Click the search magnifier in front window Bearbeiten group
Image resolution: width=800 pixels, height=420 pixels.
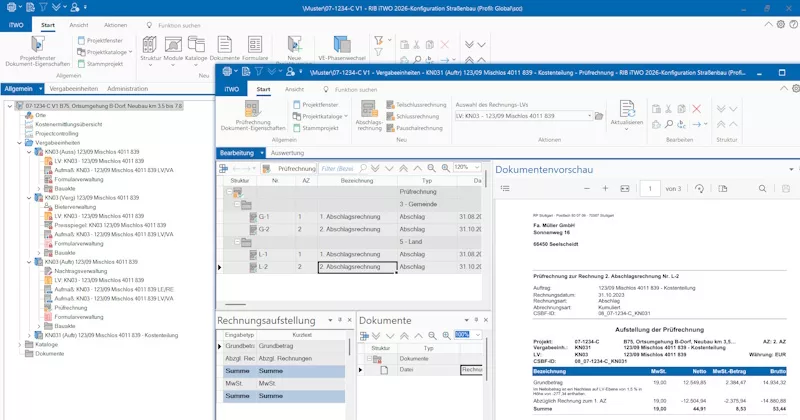(x=668, y=124)
